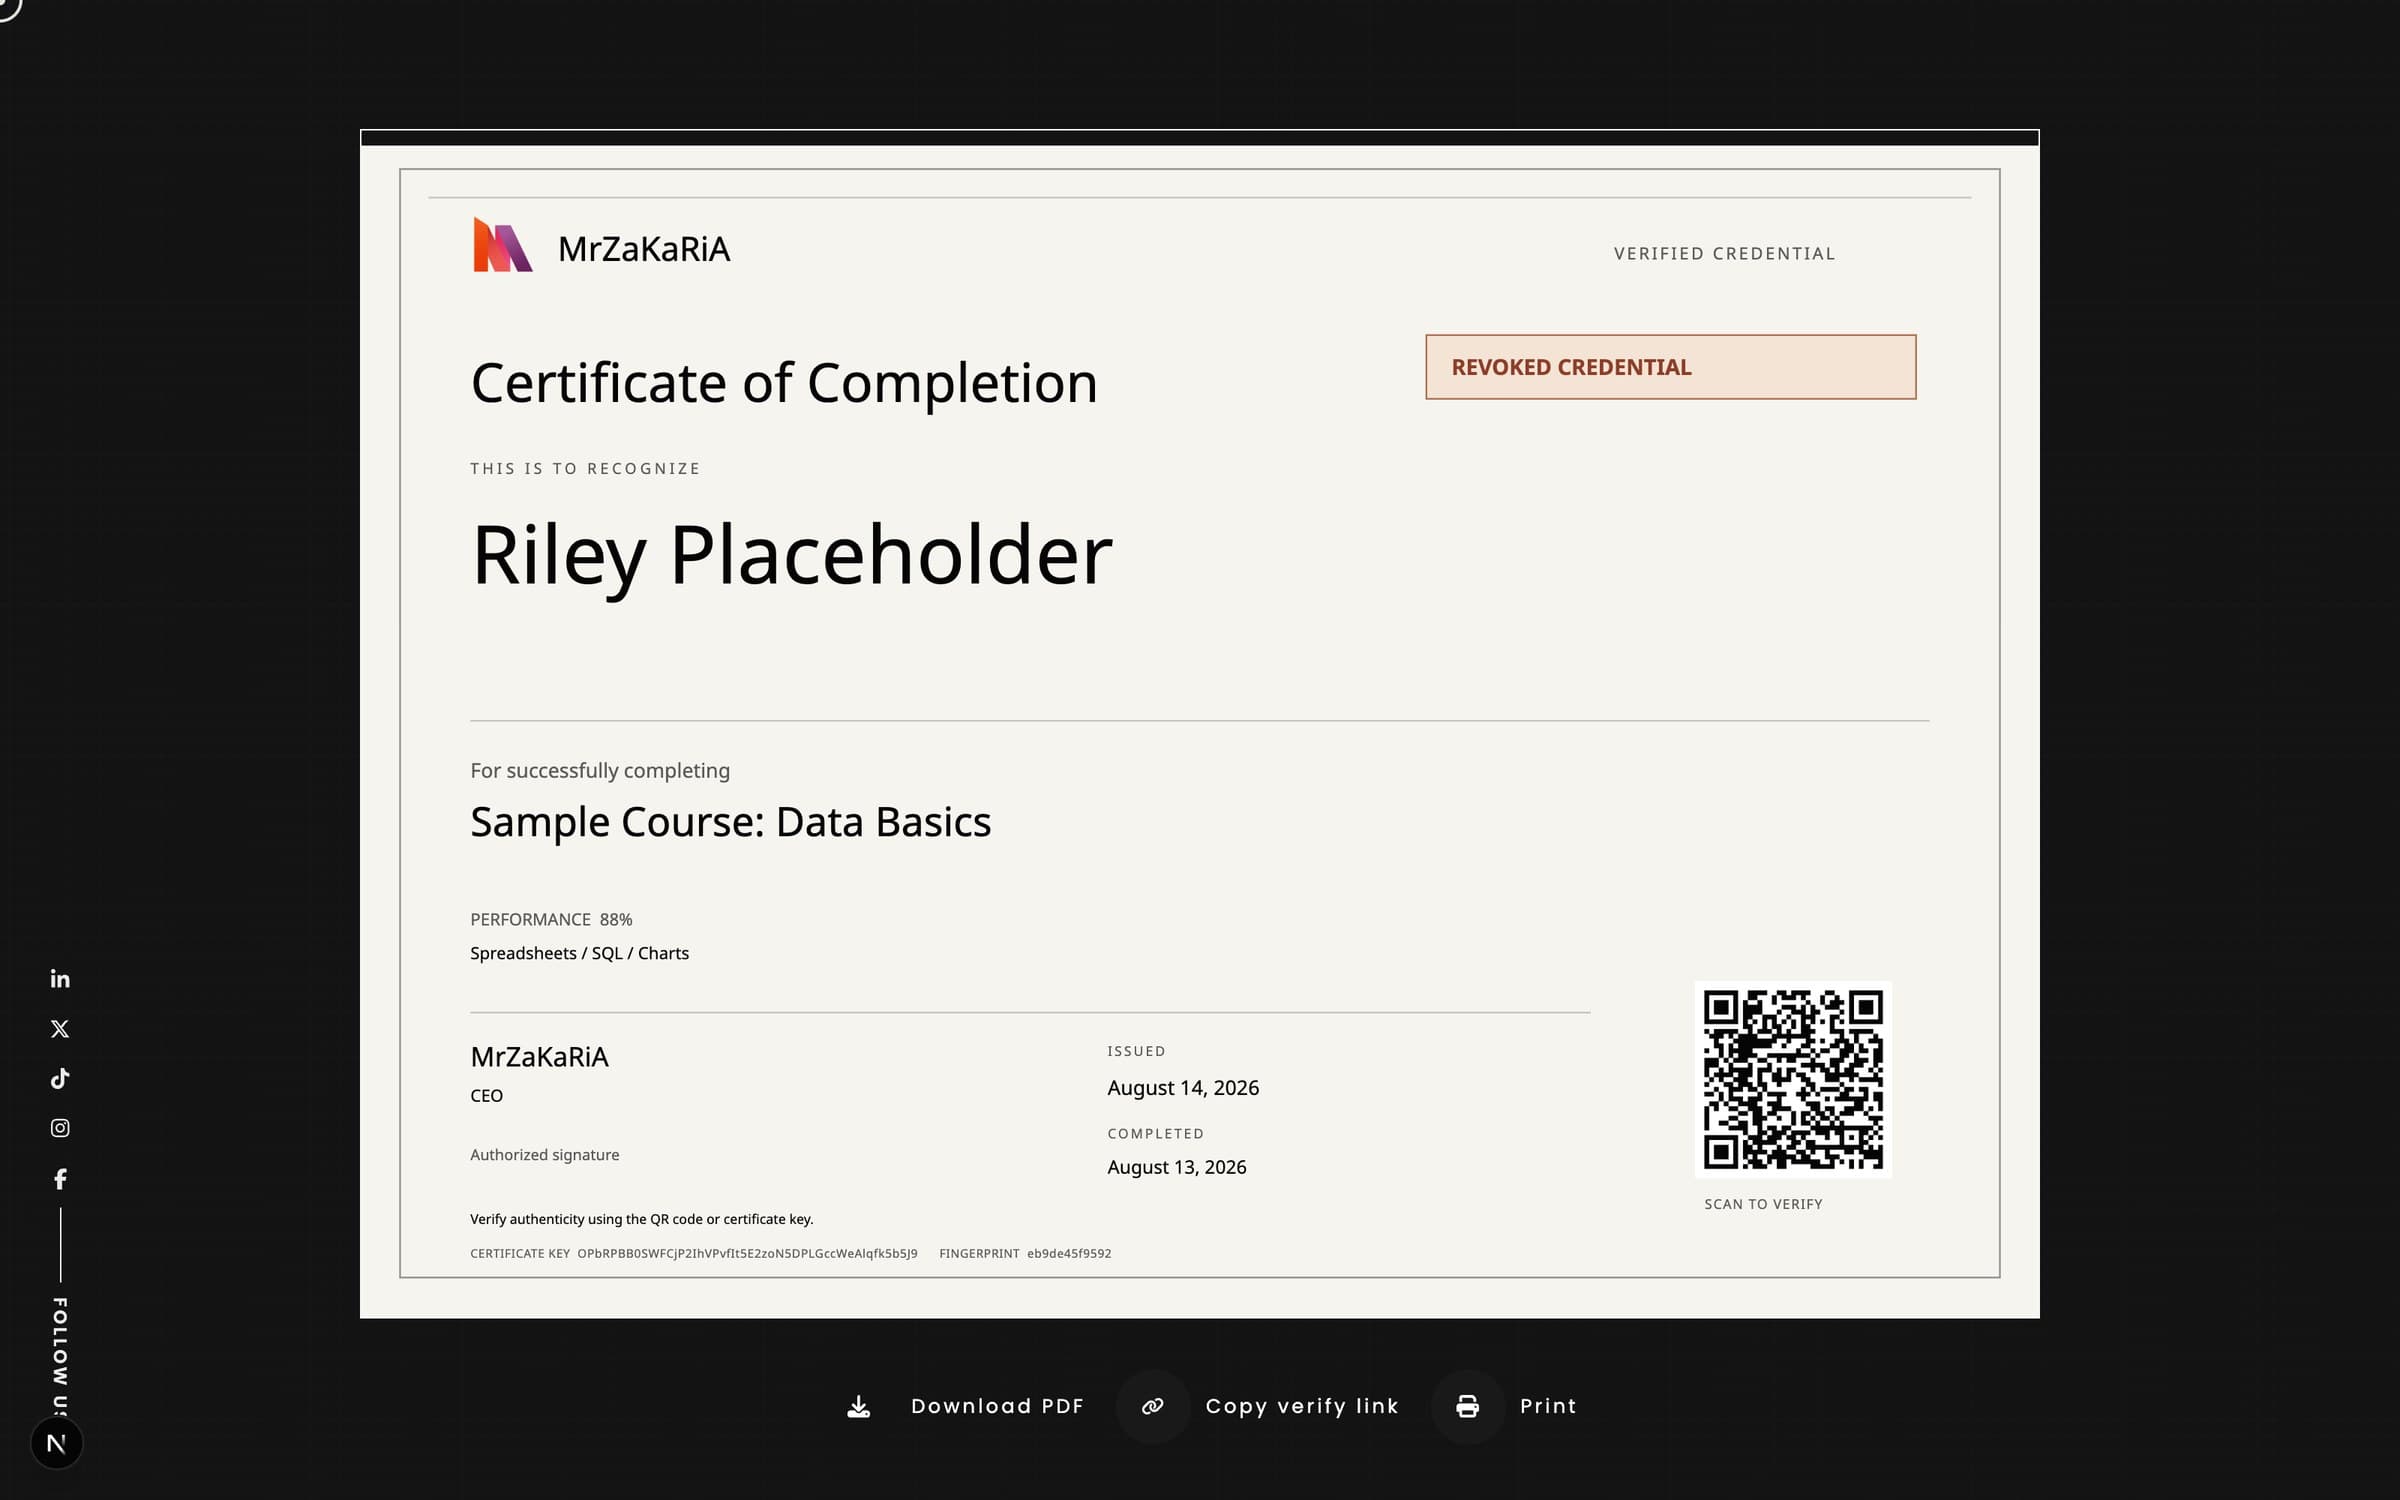The image size is (2400, 1500).
Task: Click the Print text button
Action: [1548, 1406]
